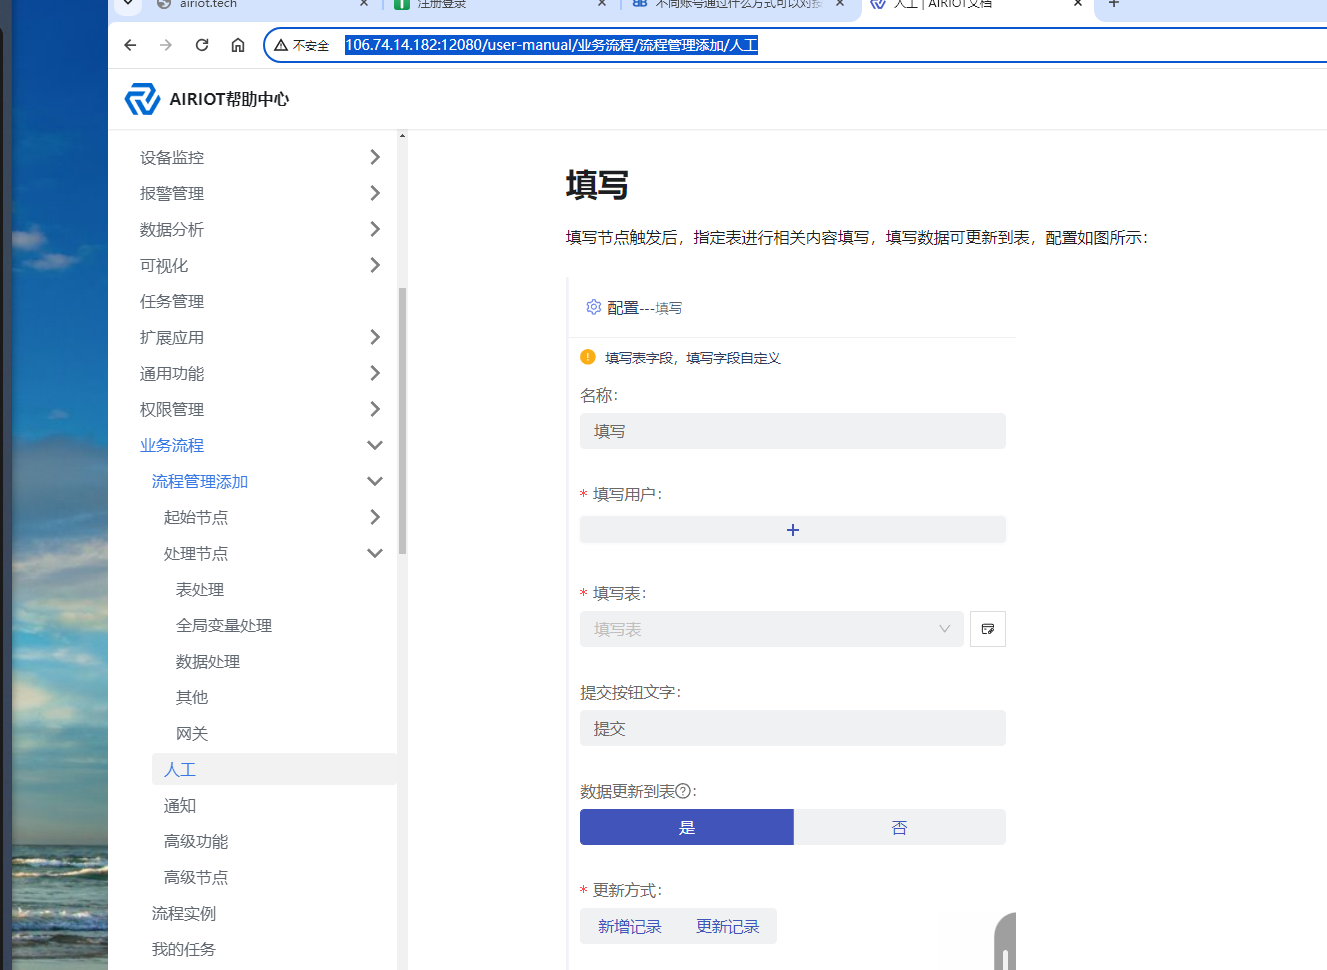The image size is (1327, 970).
Task: Click the AIRIOT logo icon
Action: click(142, 99)
